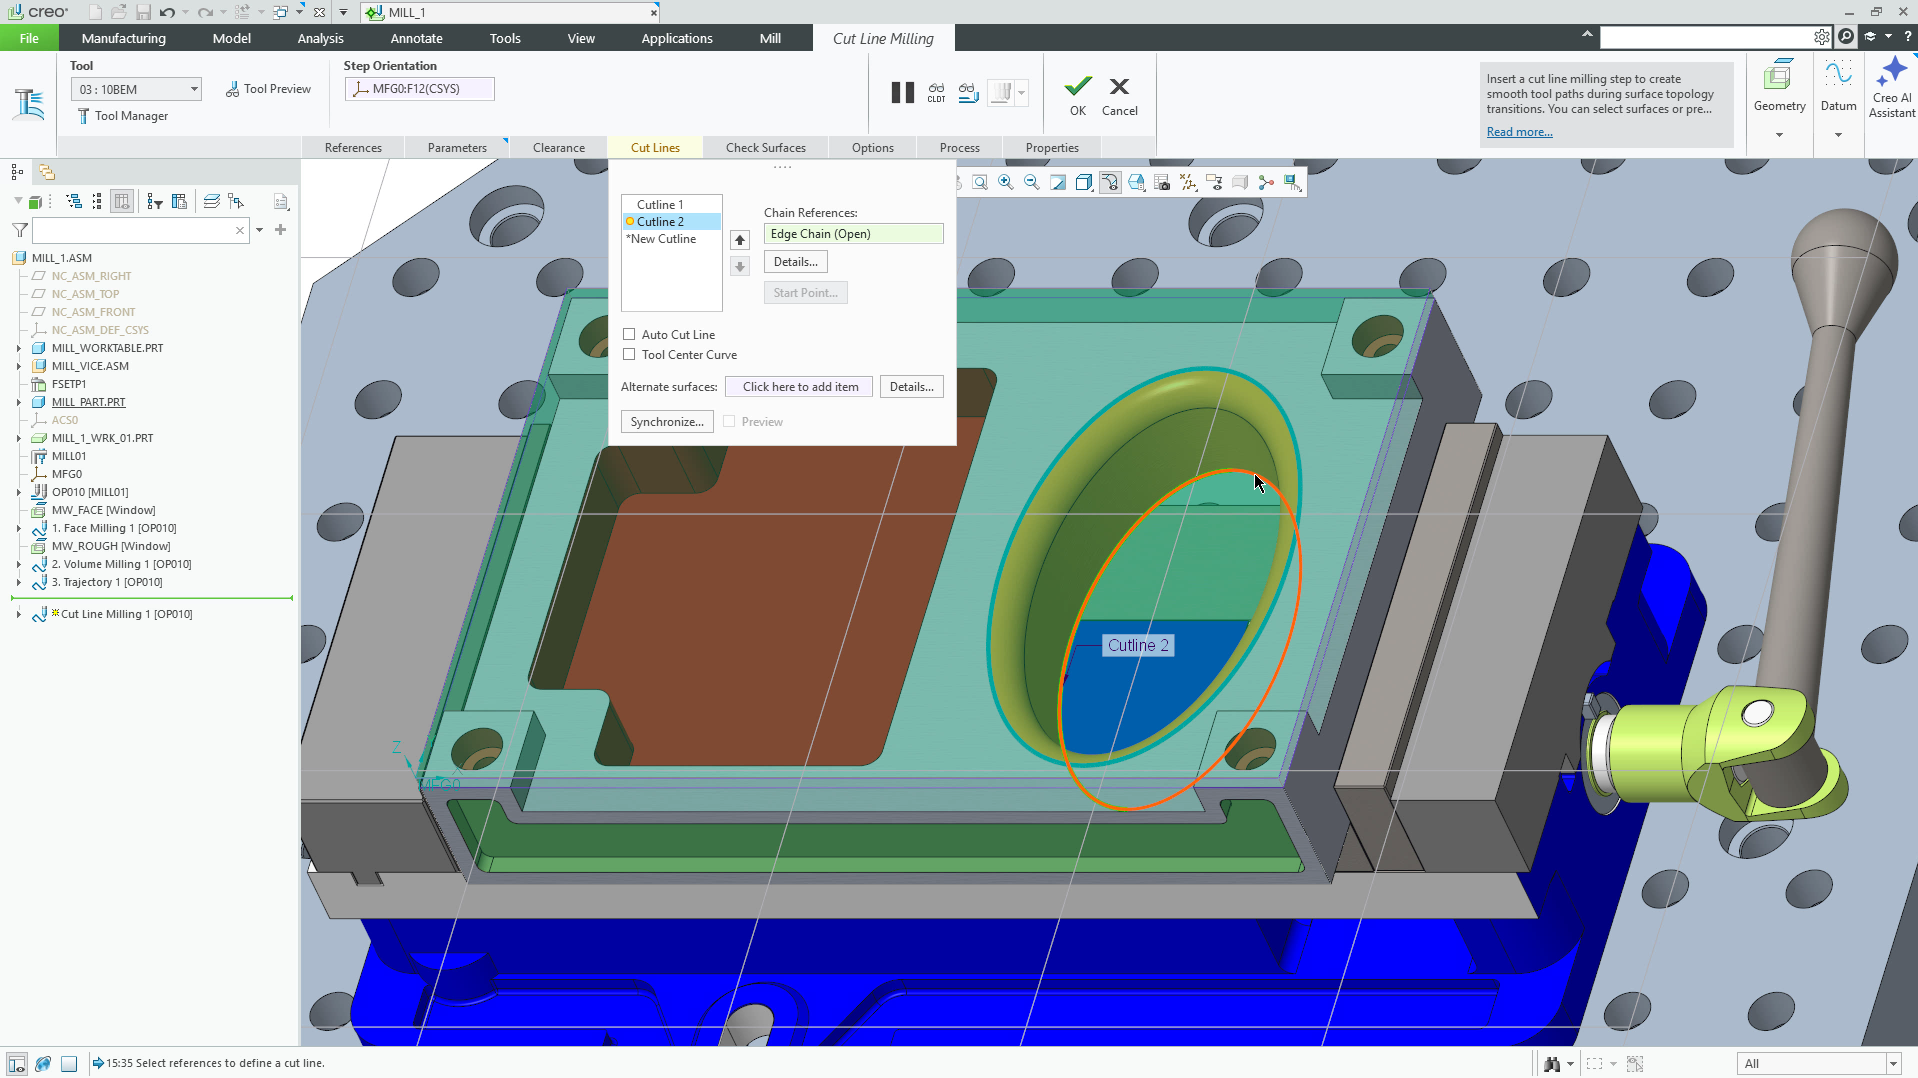Viewport: 1918px width, 1078px height.
Task: Click the CL data display icon
Action: pyautogui.click(x=936, y=93)
